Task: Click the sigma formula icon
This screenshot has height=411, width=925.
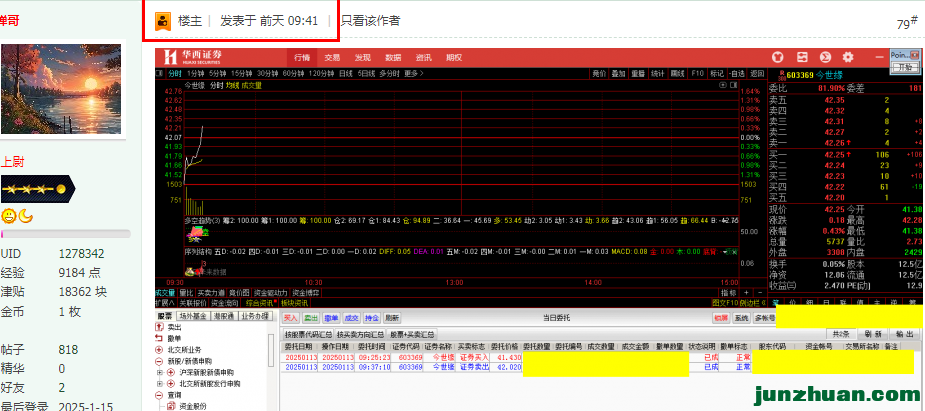Action: (x=825, y=57)
